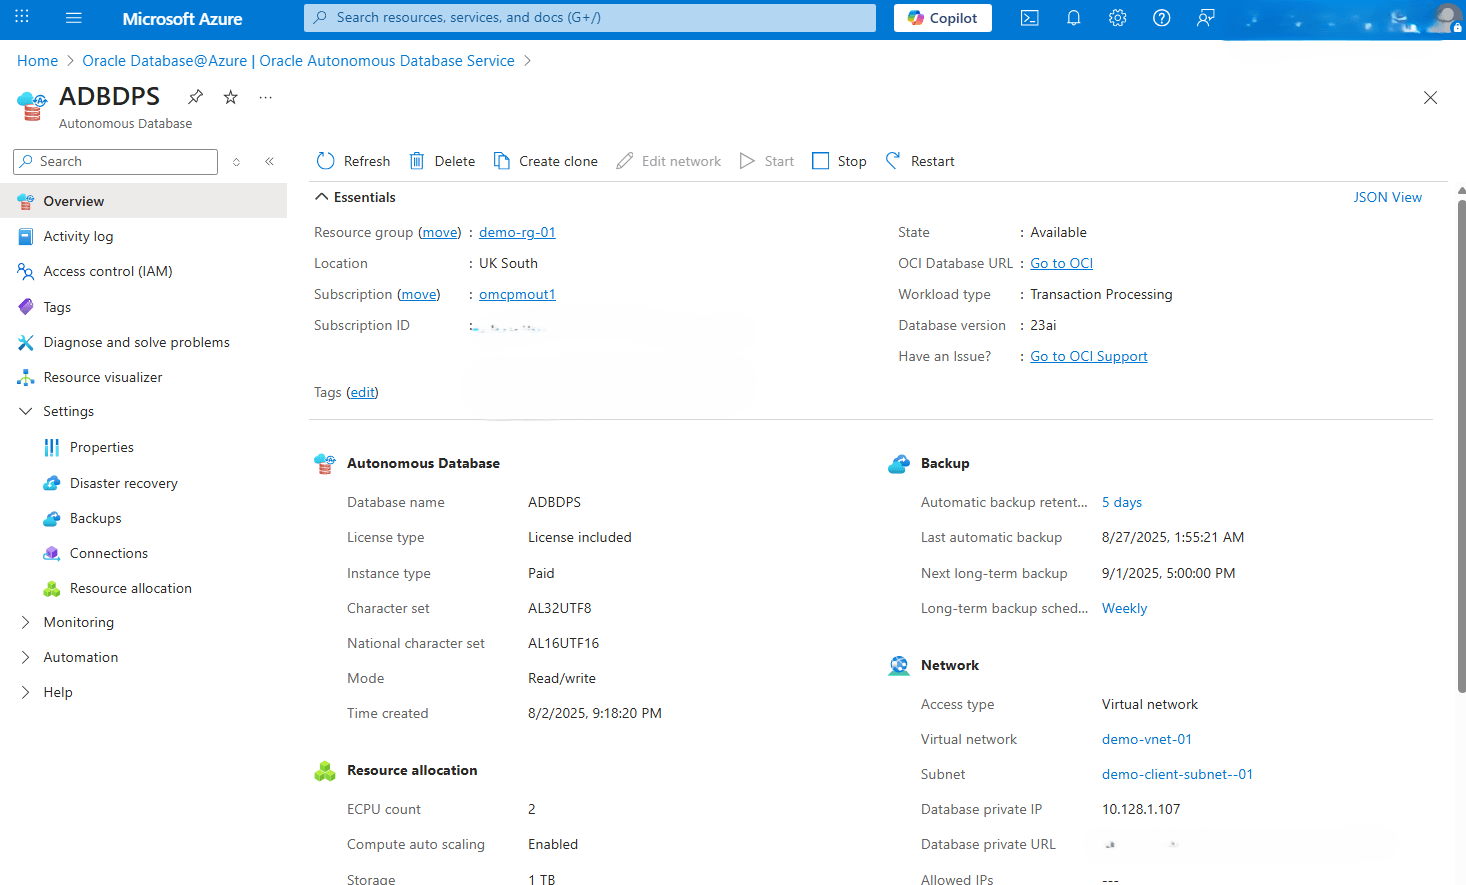Add ADBDPS to favorites with the star

tap(230, 97)
